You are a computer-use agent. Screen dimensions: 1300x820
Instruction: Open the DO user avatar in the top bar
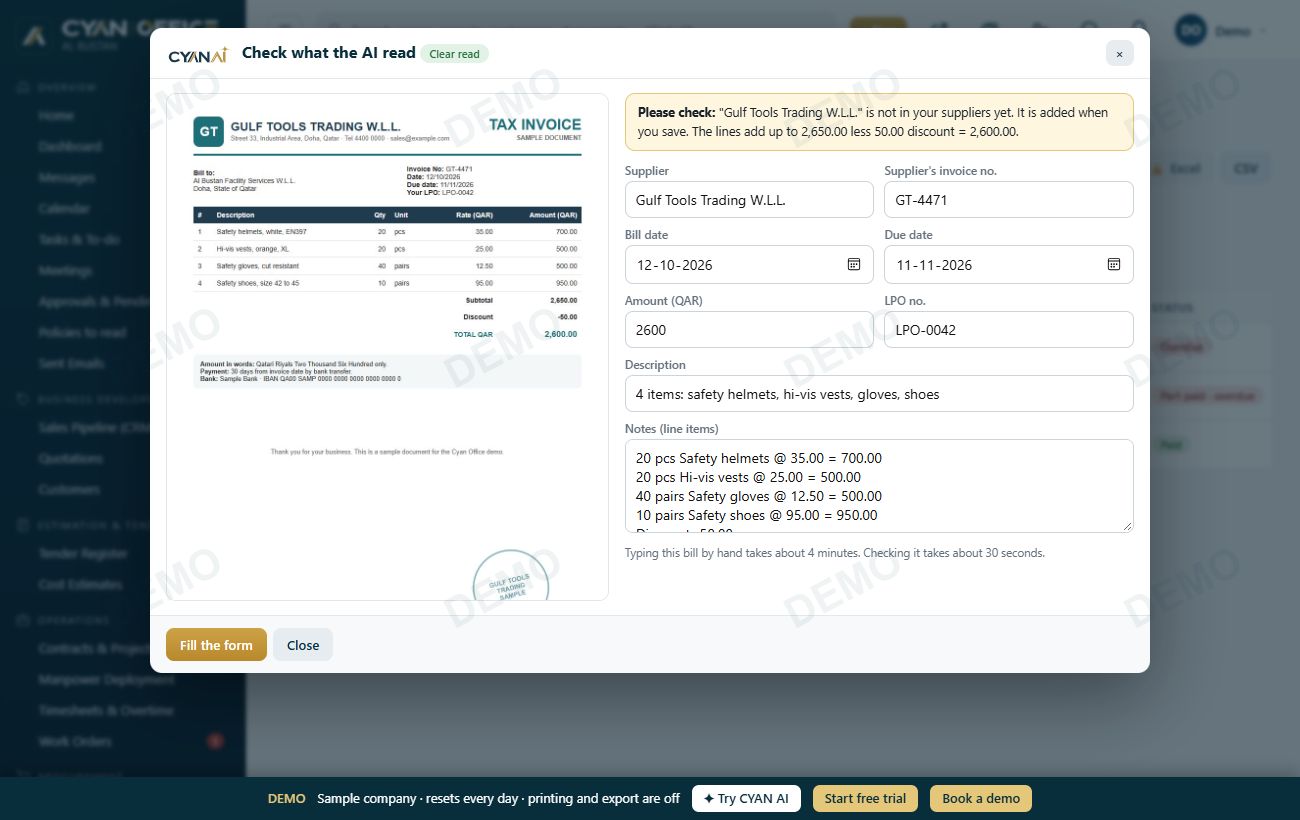(x=1191, y=31)
